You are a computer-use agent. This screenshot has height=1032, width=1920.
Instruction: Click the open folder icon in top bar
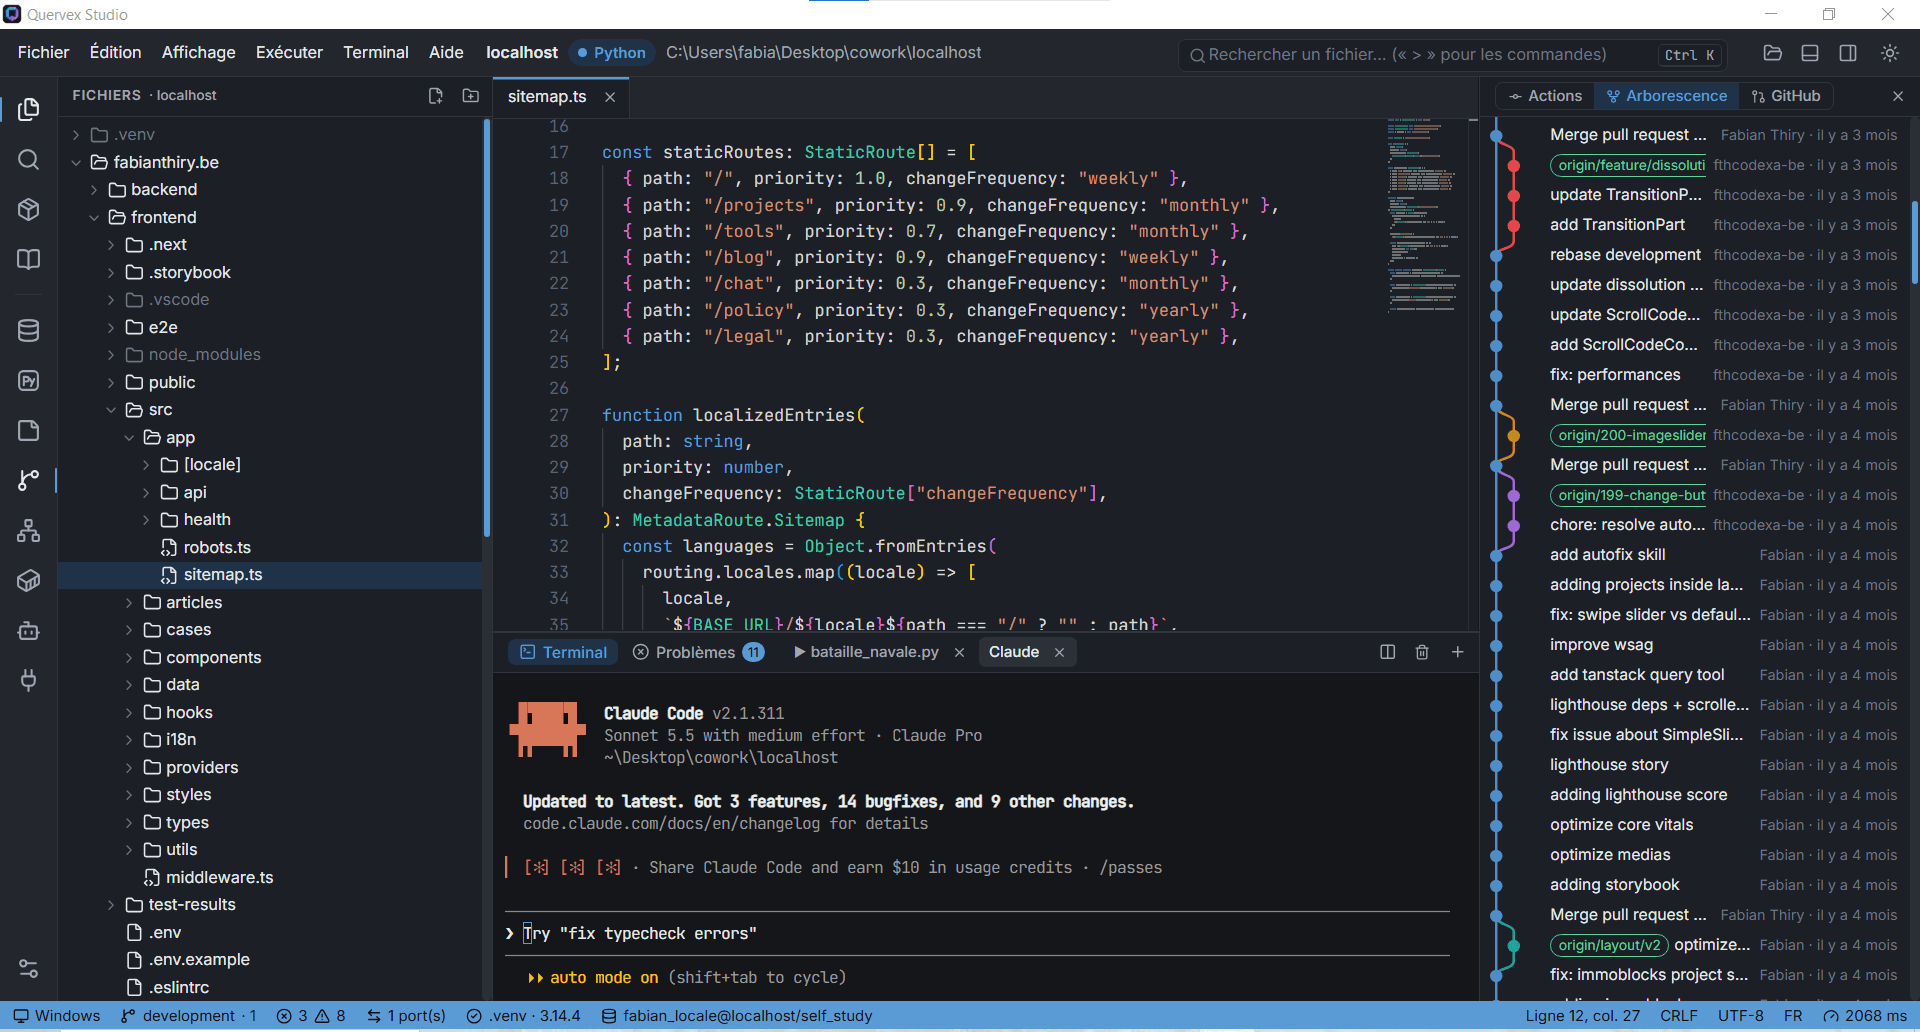(1772, 53)
